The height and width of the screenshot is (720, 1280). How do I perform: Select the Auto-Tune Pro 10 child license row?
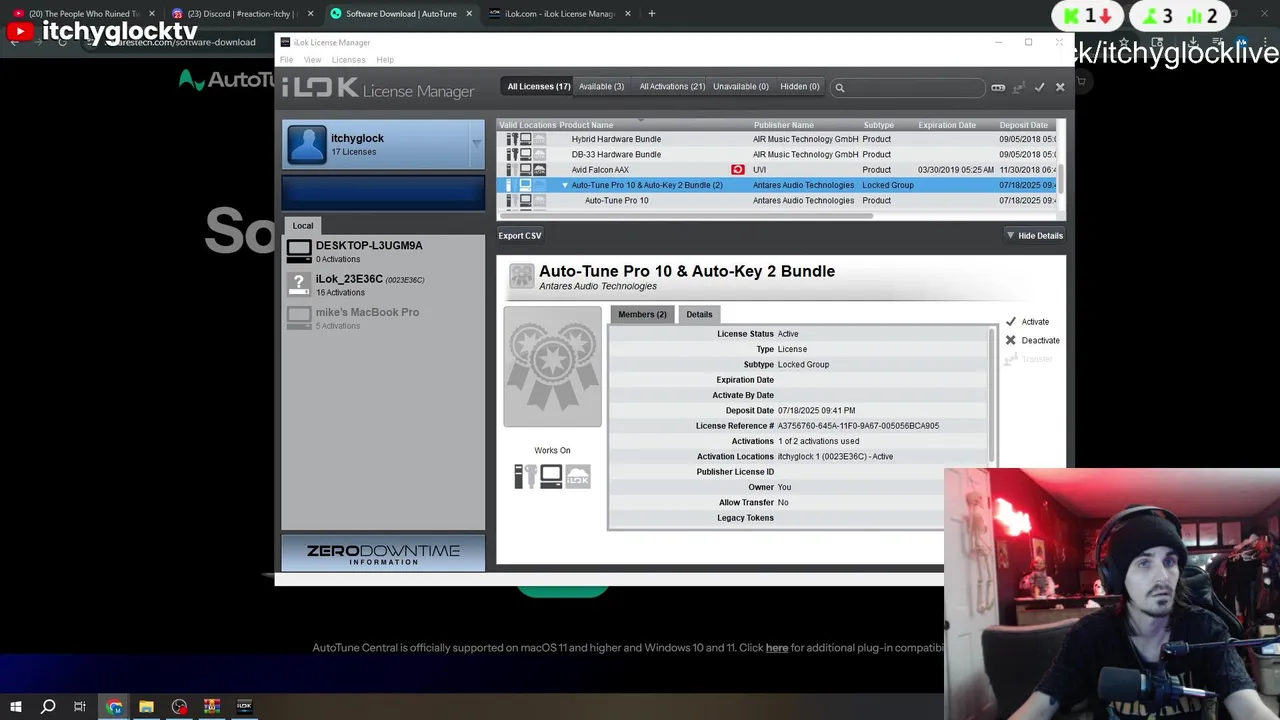[777, 200]
